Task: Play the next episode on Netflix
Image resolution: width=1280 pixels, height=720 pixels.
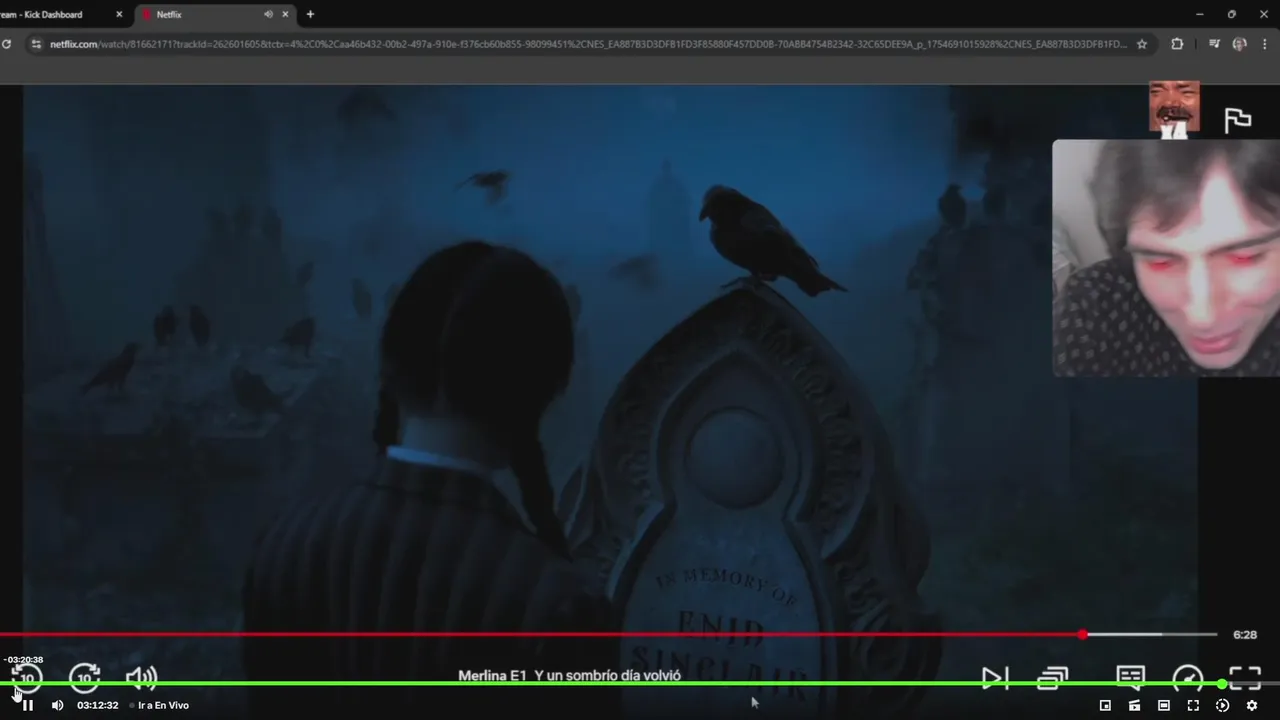Action: click(994, 678)
